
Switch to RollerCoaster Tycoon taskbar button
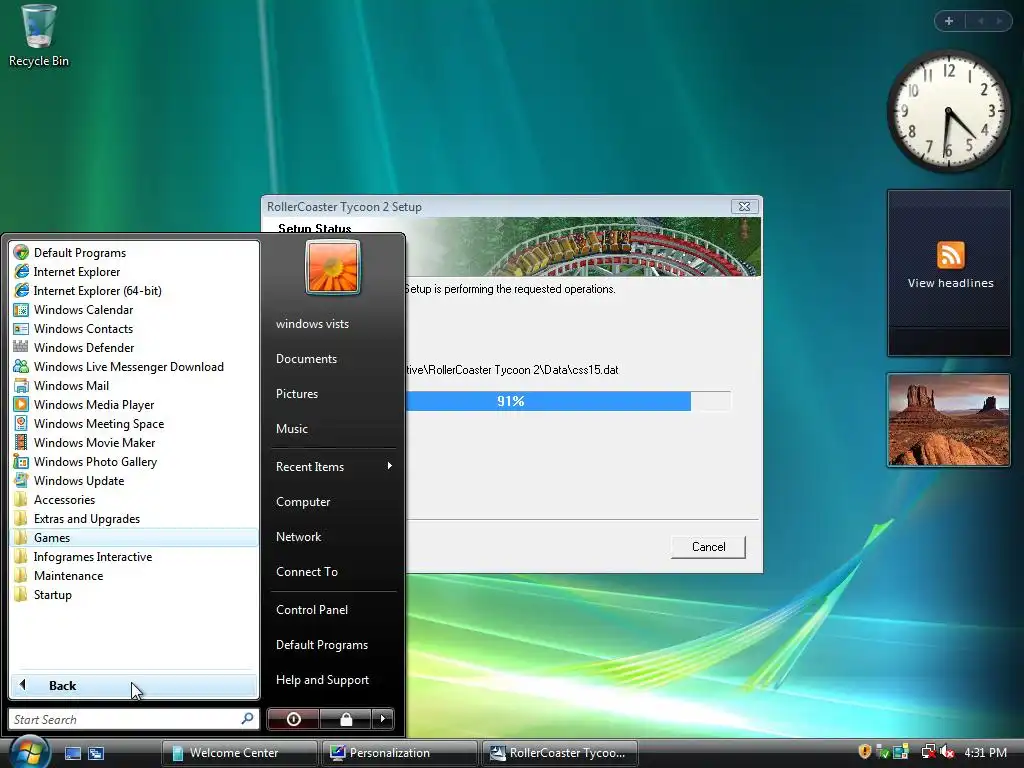(x=559, y=752)
